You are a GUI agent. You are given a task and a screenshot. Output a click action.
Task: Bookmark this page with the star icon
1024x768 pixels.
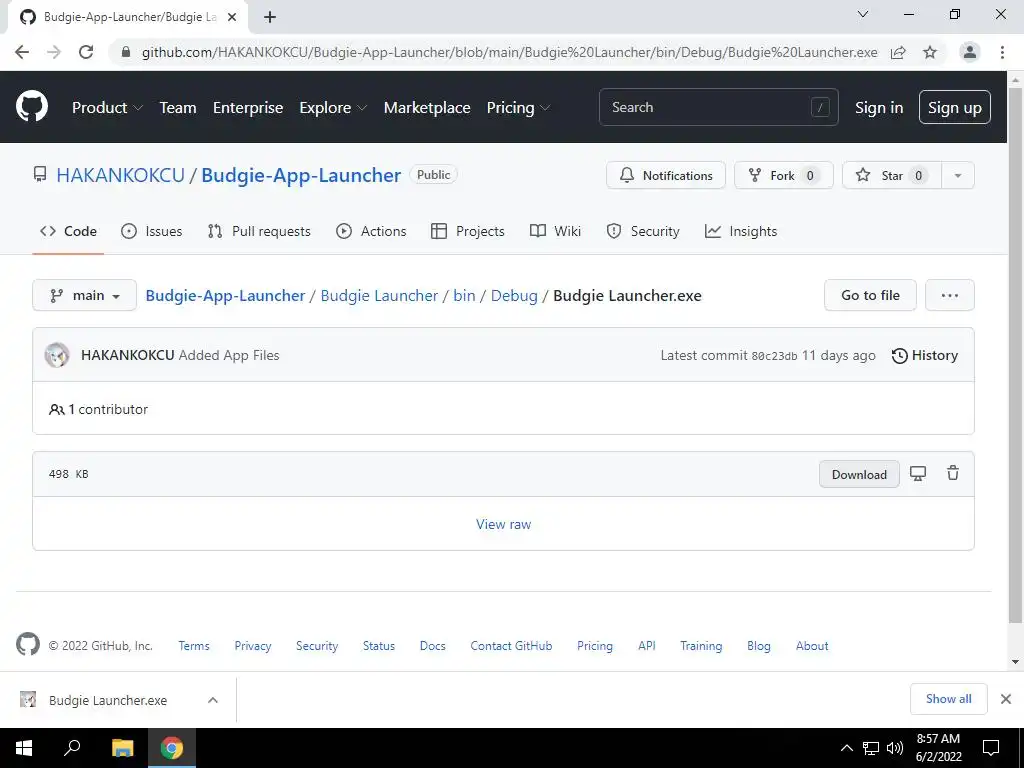coord(930,52)
